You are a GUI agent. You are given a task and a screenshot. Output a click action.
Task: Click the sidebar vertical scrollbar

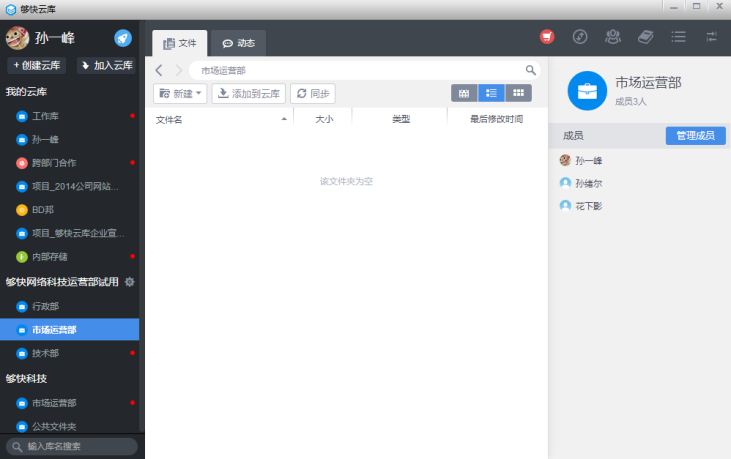[x=142, y=228]
